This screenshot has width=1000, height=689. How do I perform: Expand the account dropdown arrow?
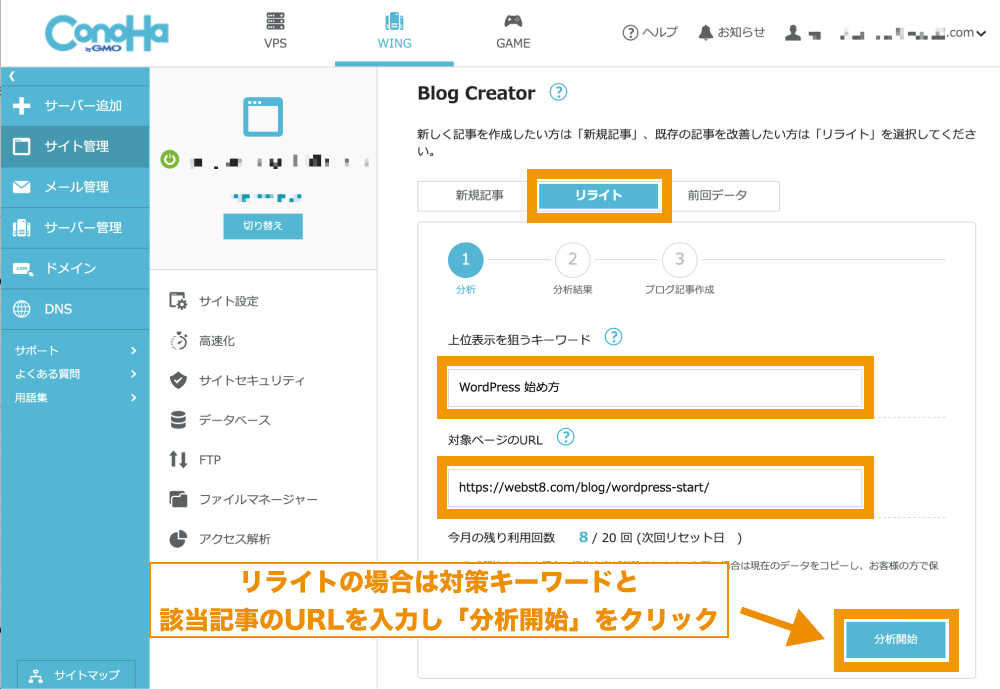[981, 33]
